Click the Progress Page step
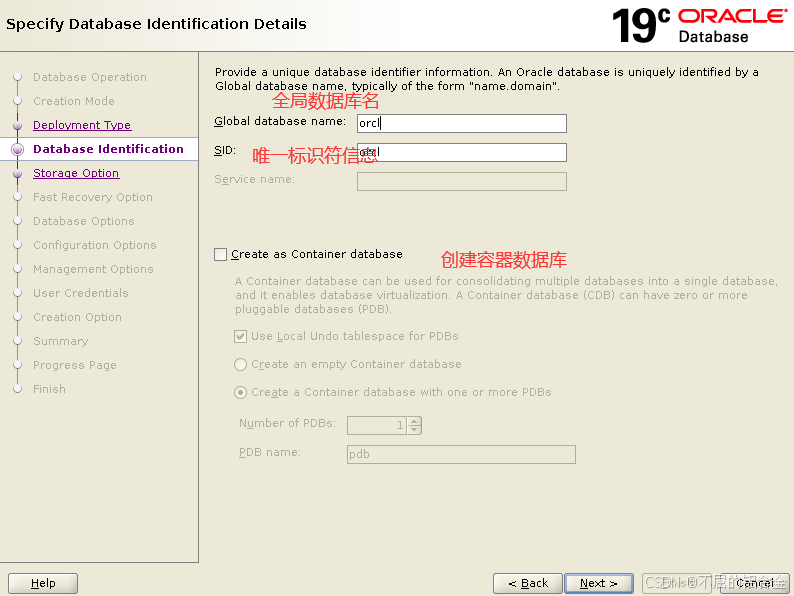Screen dimensions: 794x596 (x=75, y=365)
